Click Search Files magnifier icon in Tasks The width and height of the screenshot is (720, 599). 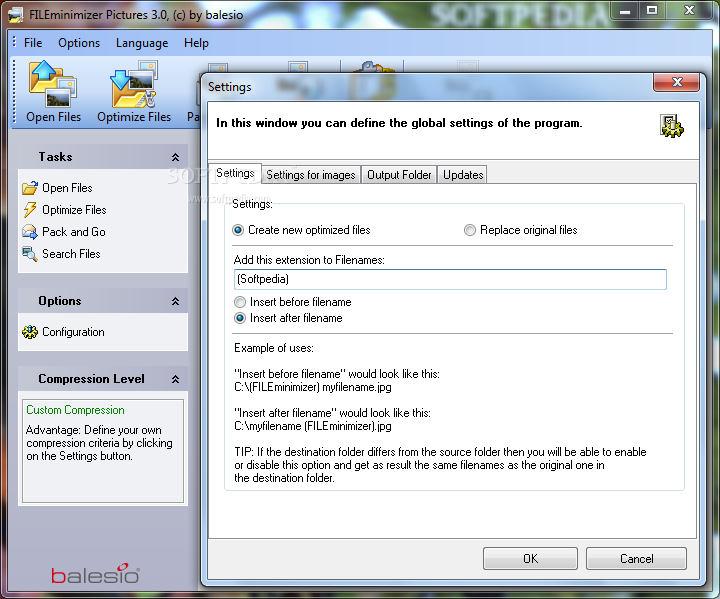30,254
